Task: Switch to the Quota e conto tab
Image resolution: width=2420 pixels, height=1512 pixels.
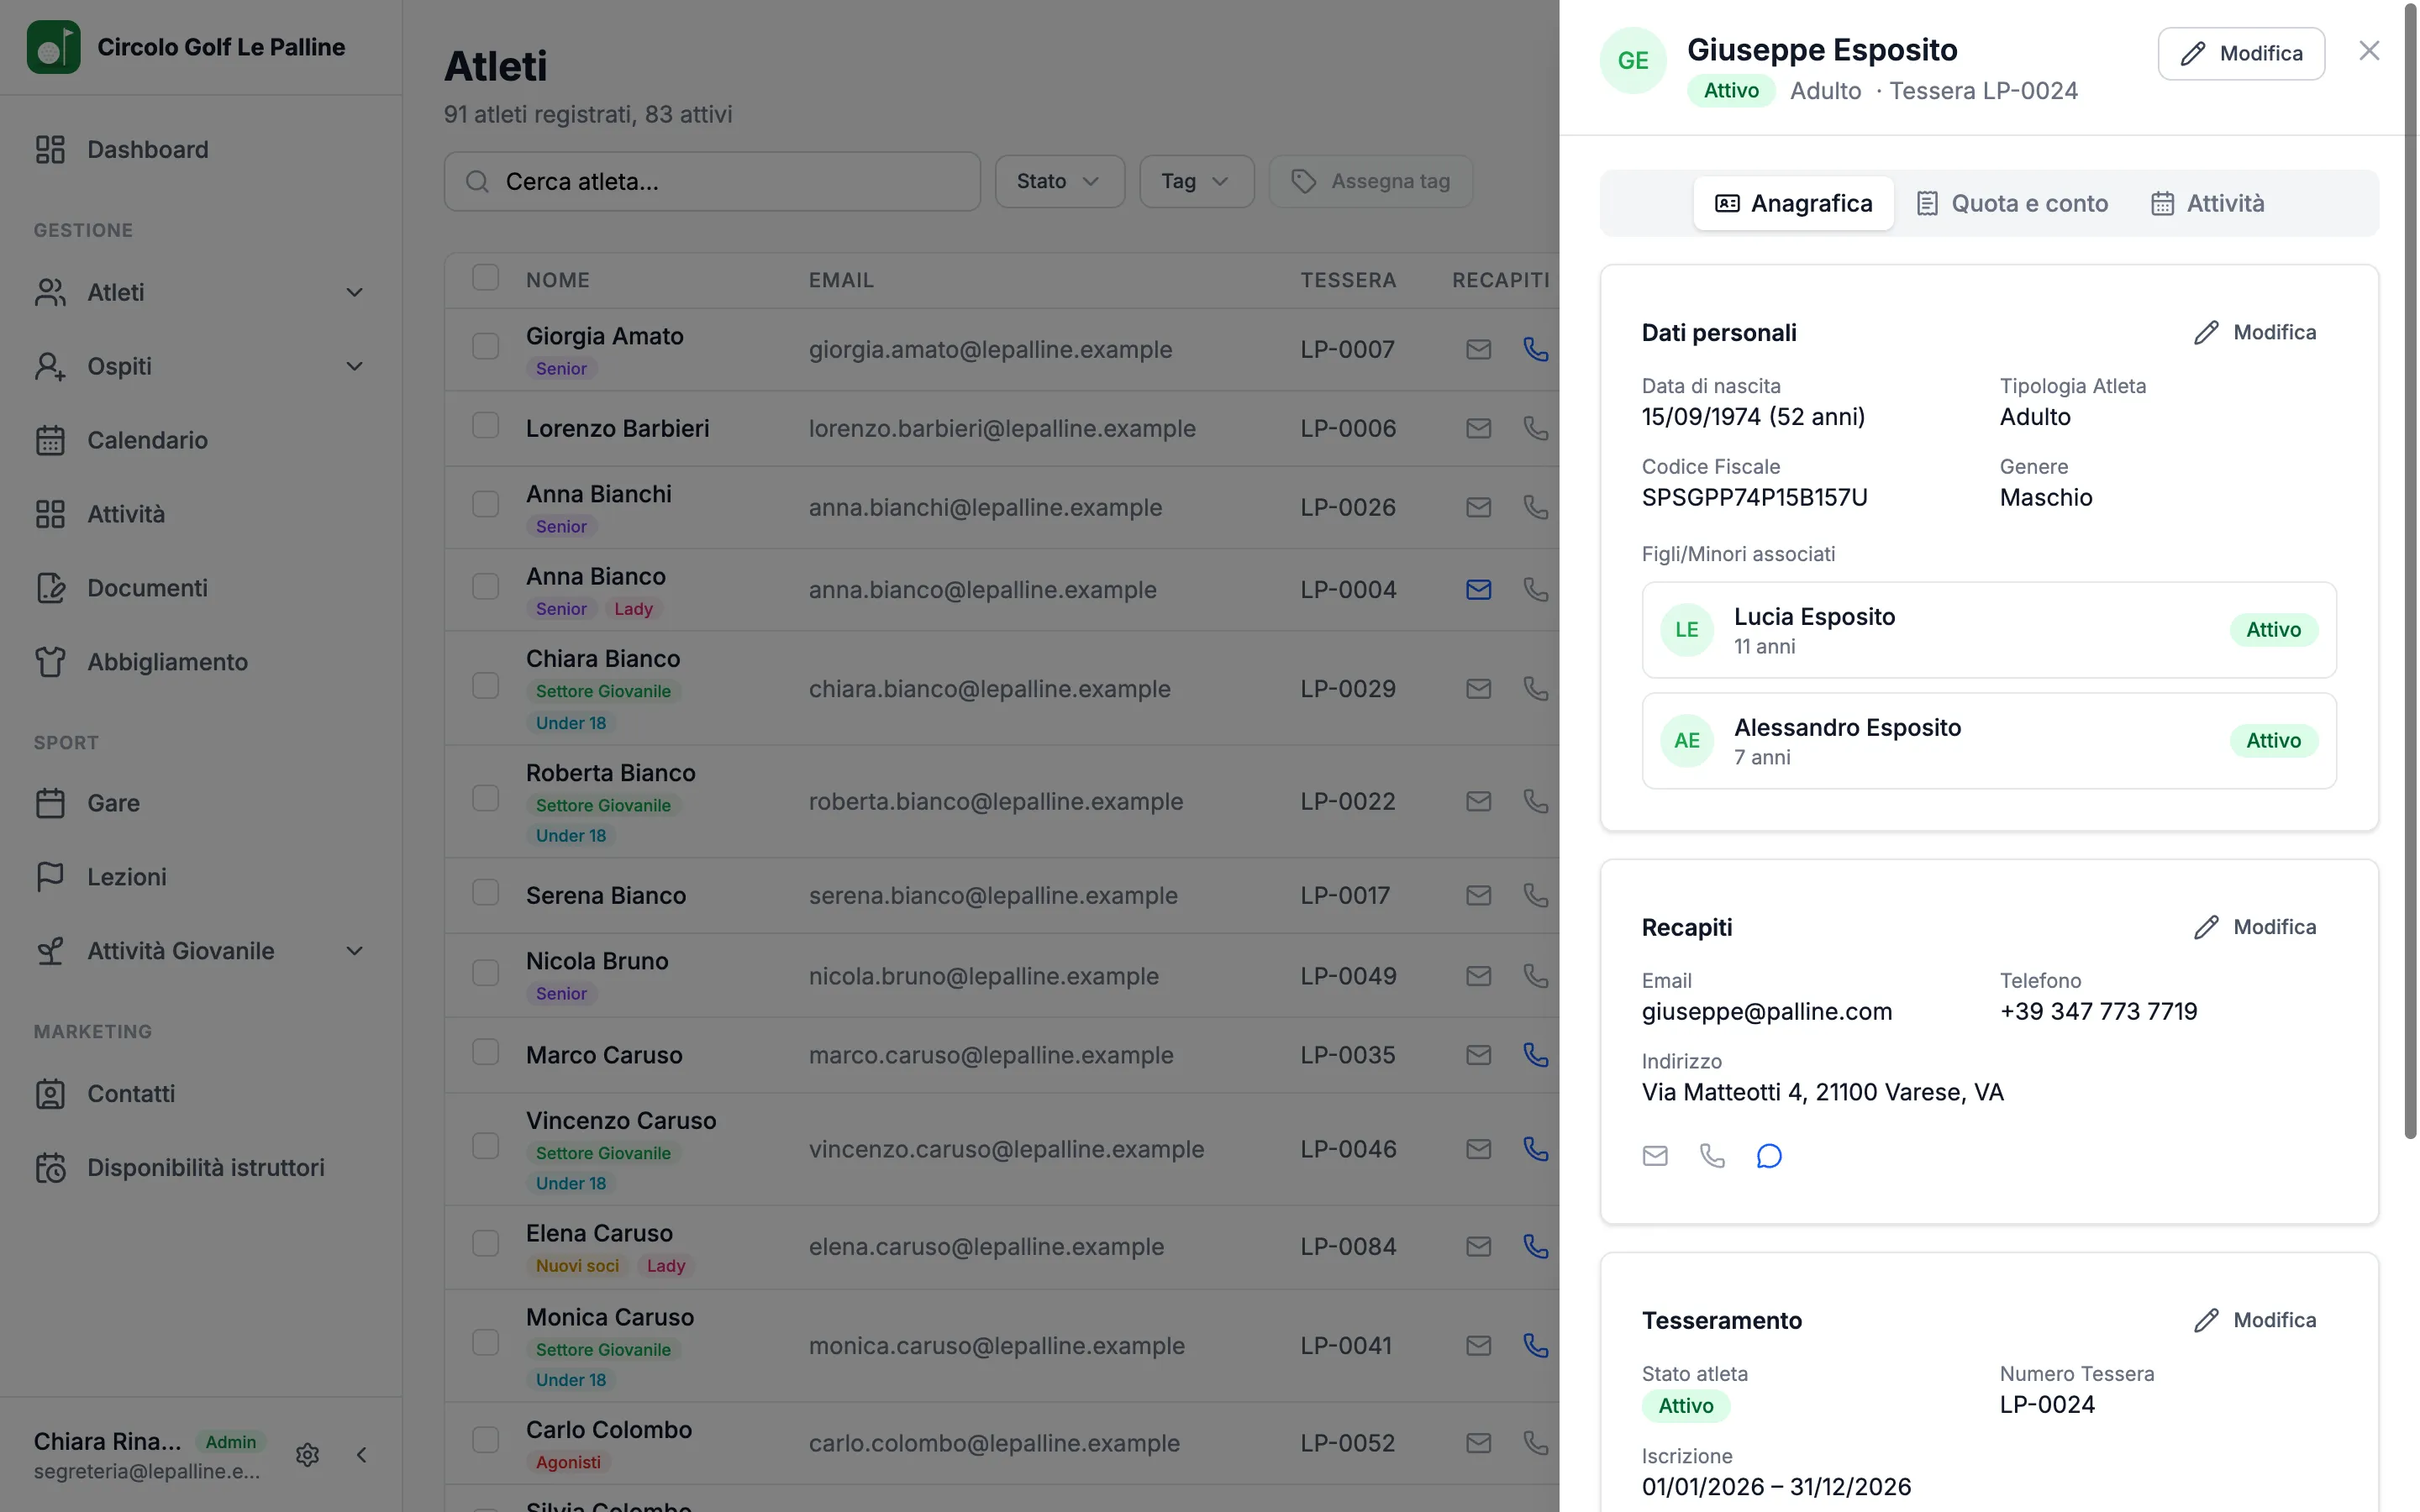Action: [x=2012, y=204]
